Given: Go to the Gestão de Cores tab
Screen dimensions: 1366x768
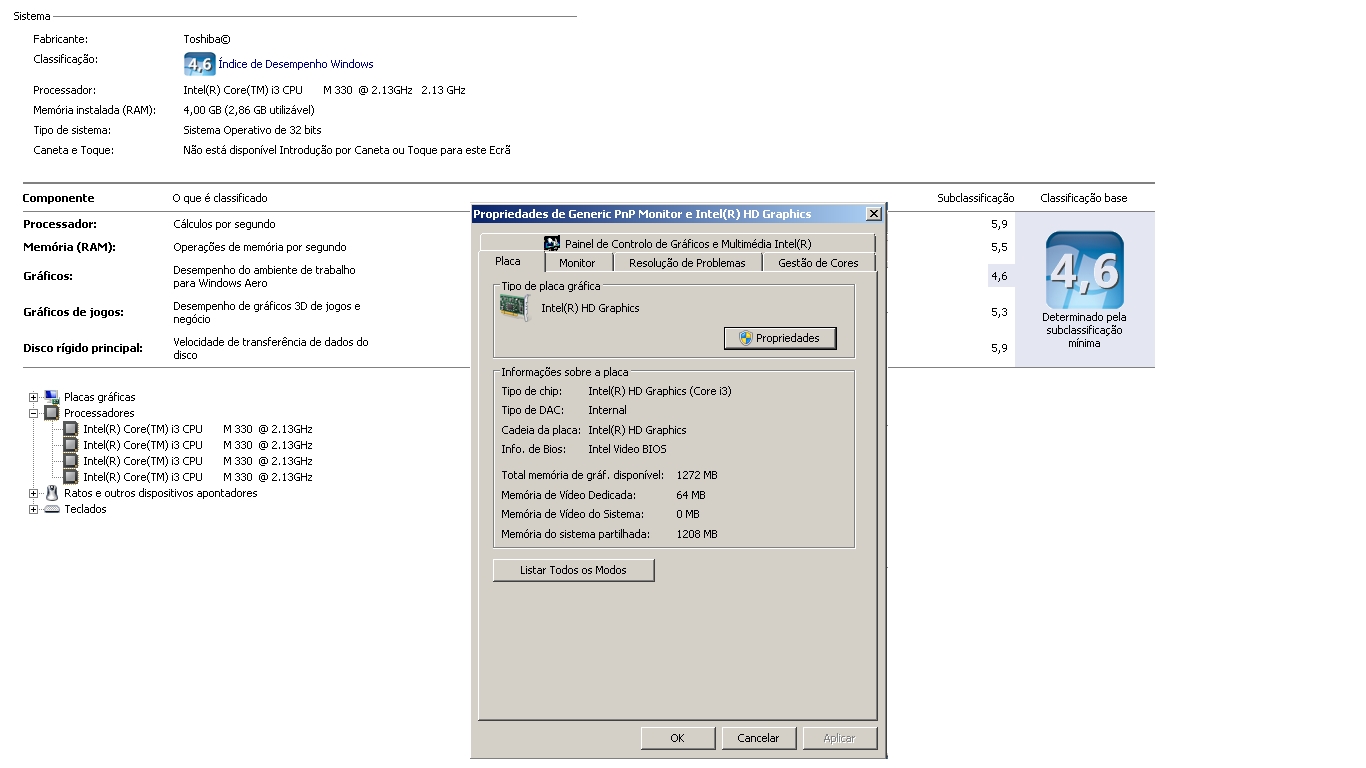Looking at the screenshot, I should [x=818, y=263].
